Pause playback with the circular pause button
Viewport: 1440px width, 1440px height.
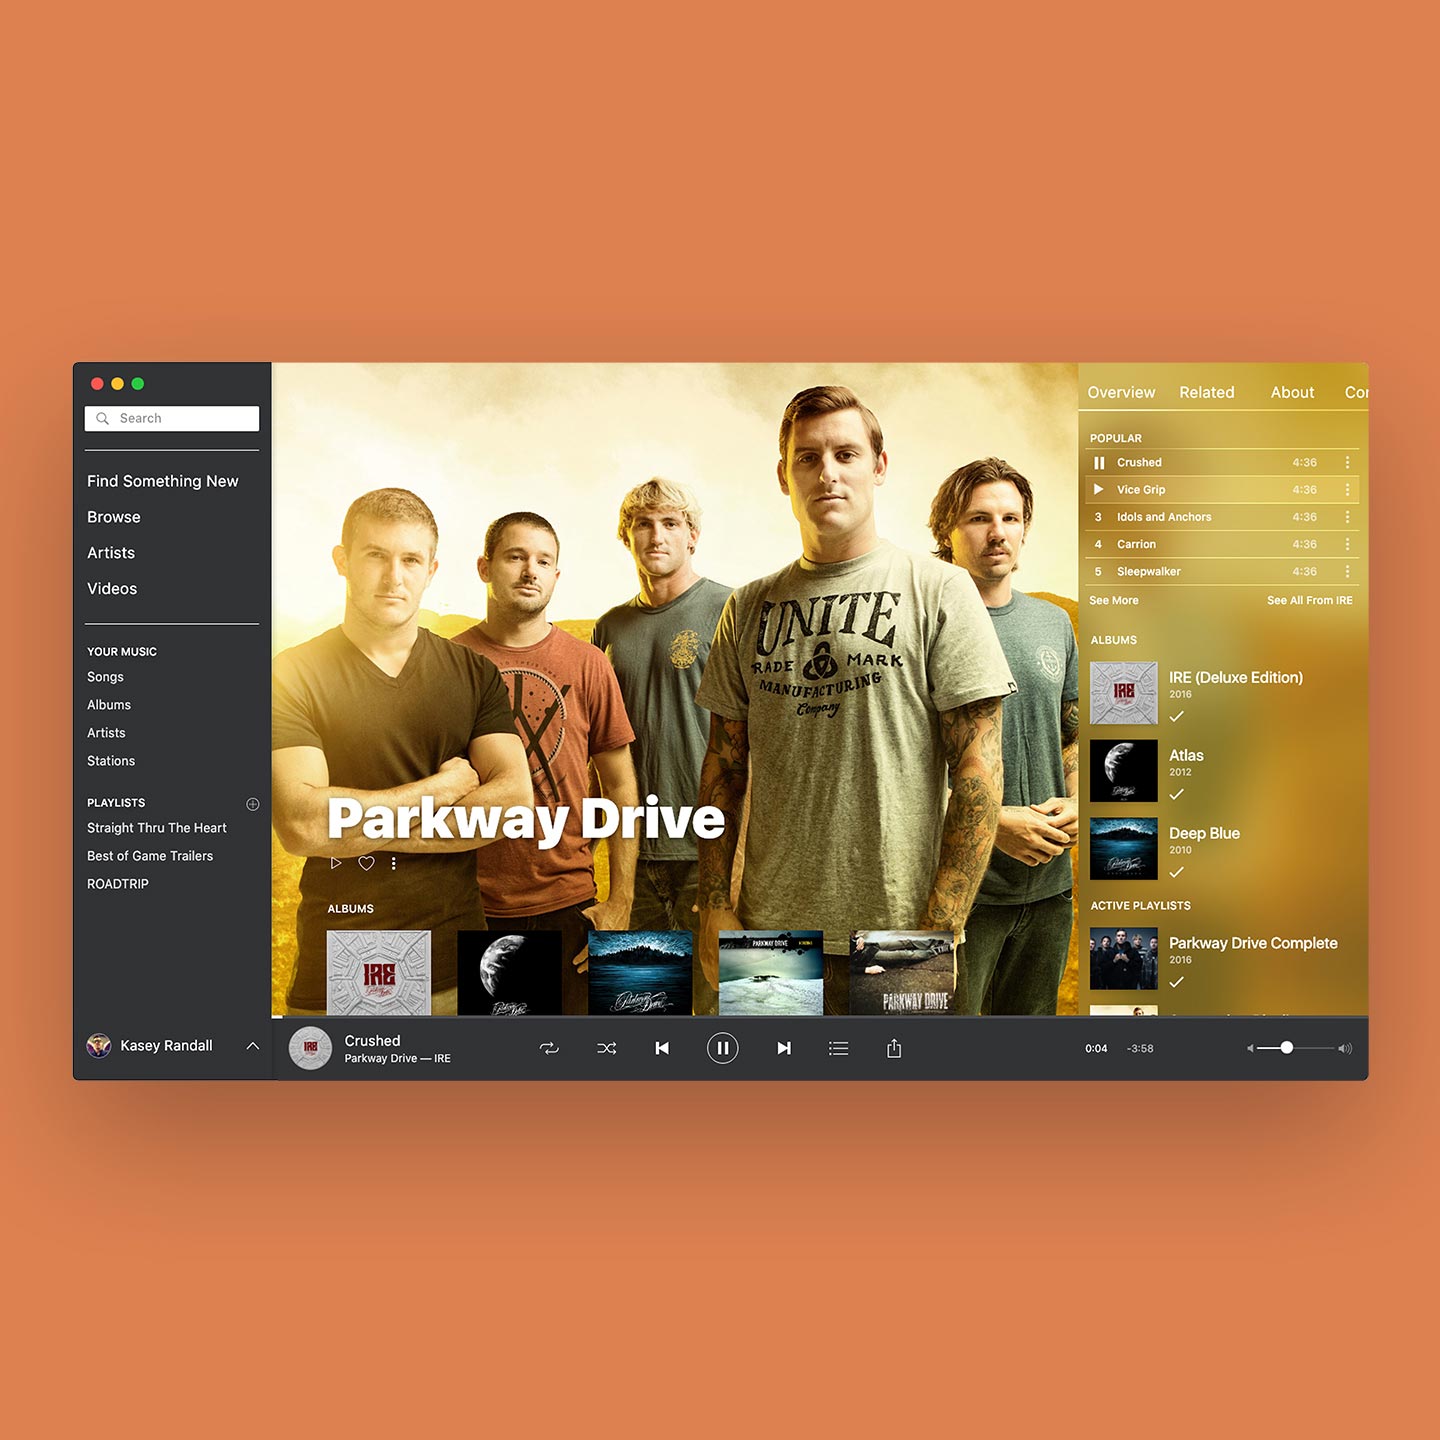click(723, 1048)
